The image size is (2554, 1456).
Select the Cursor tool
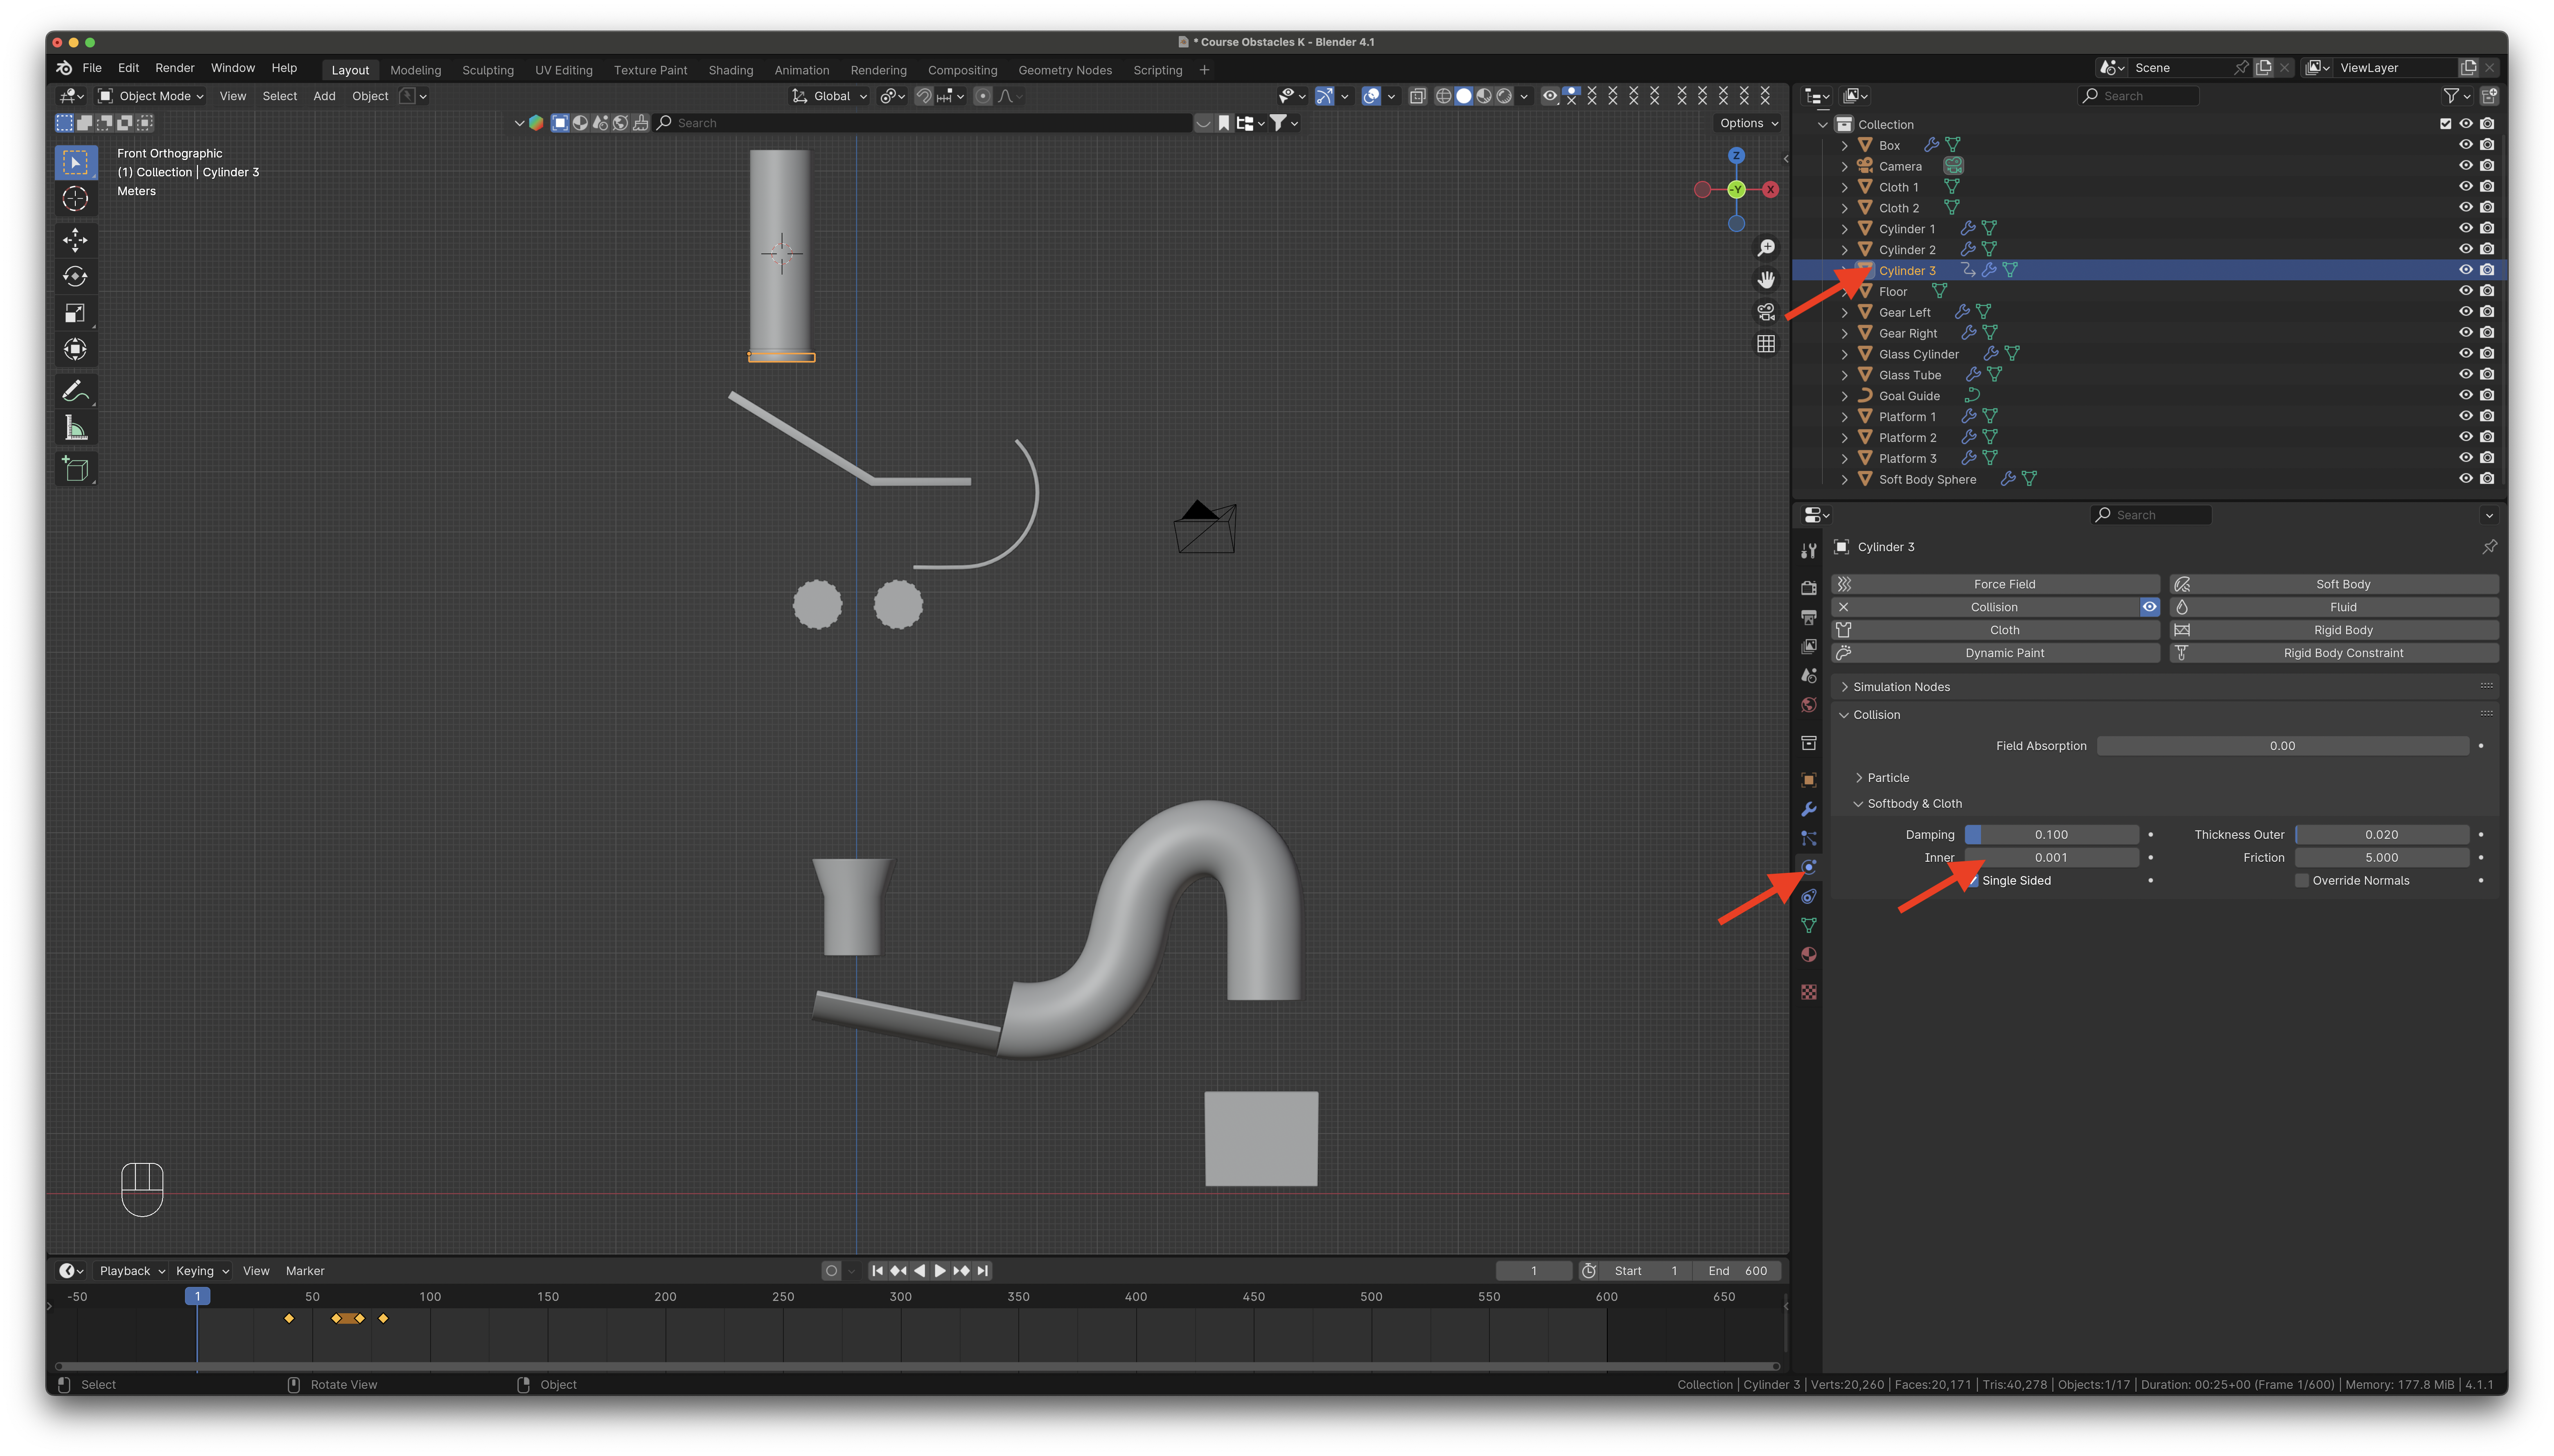[x=75, y=199]
